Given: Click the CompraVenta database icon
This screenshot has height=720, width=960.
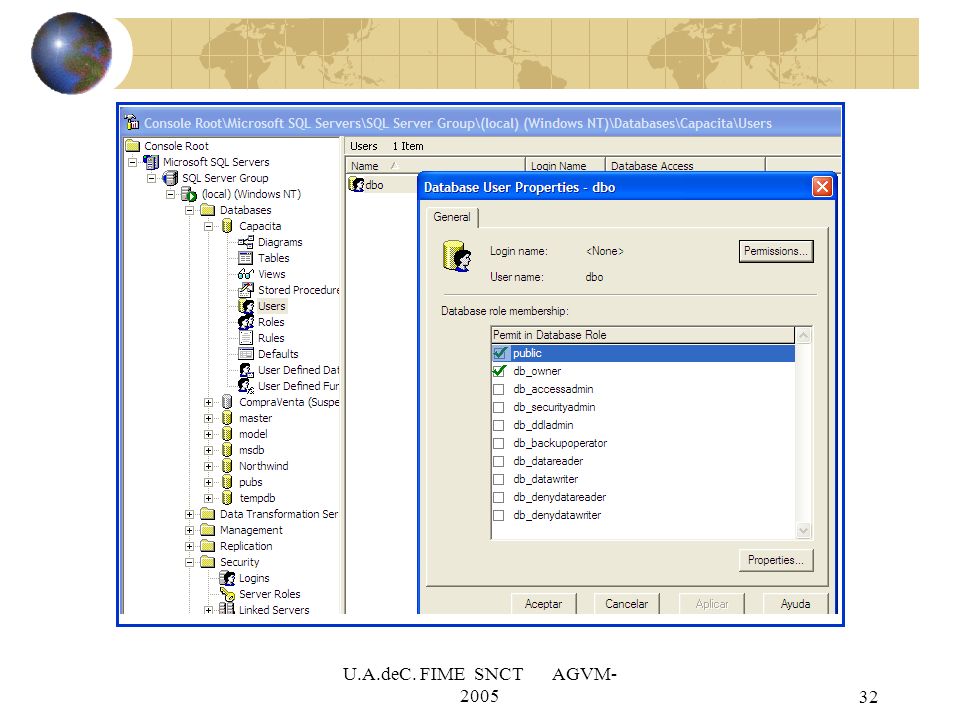Looking at the screenshot, I should pyautogui.click(x=227, y=402).
